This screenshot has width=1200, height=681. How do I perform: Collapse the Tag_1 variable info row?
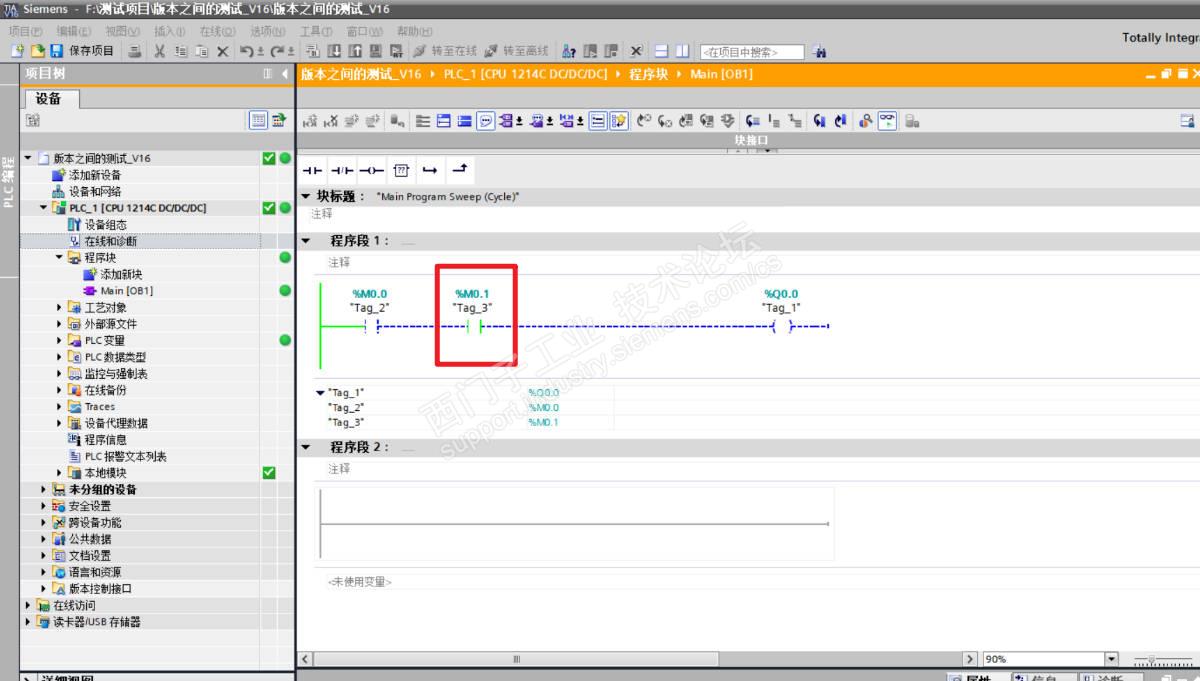pyautogui.click(x=320, y=393)
